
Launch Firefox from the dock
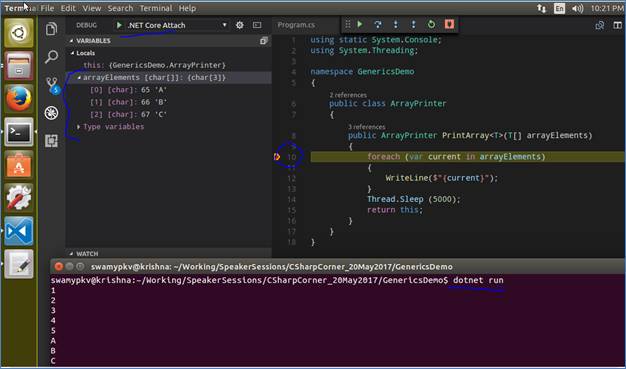pos(18,99)
